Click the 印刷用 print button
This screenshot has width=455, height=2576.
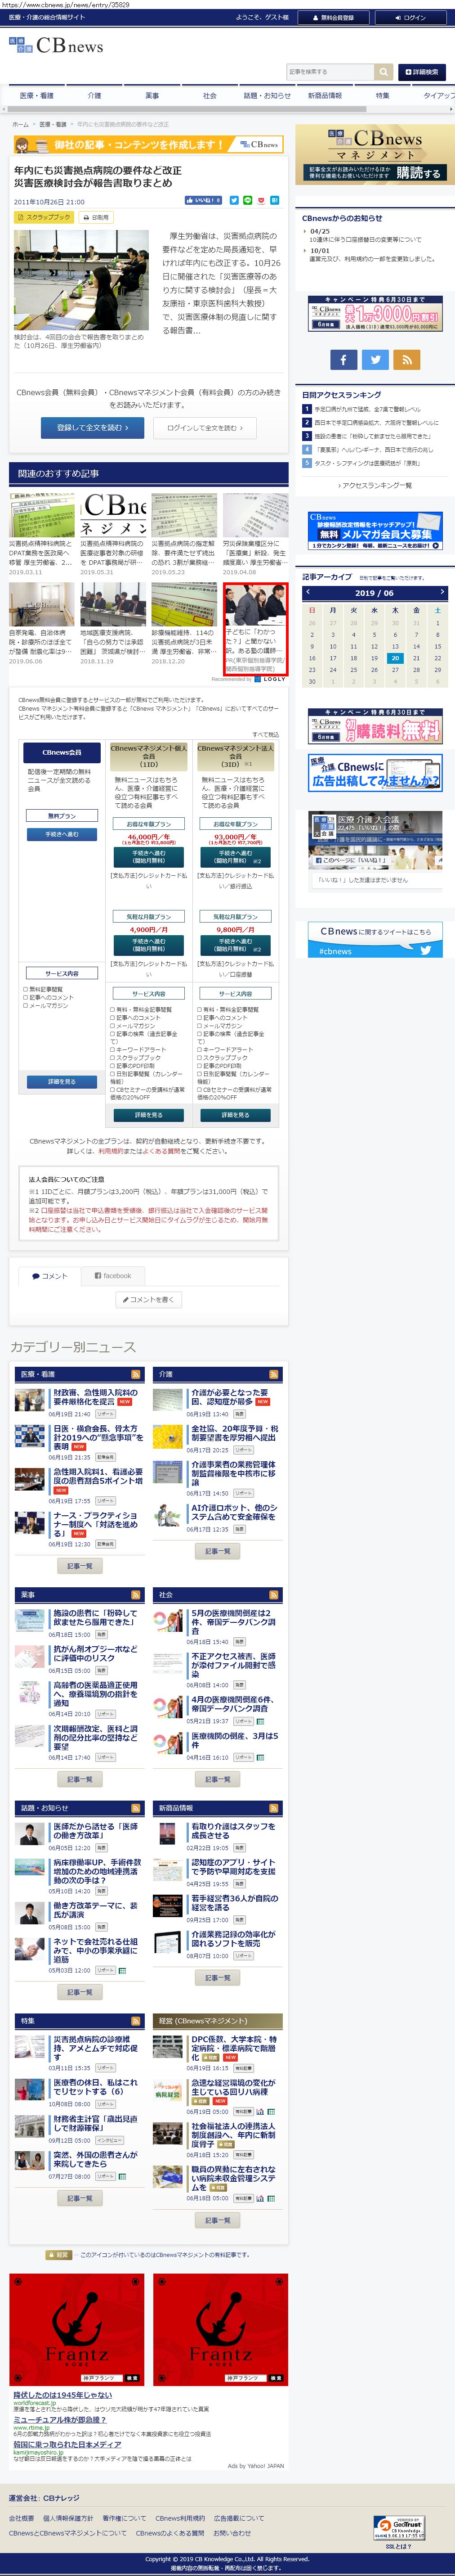96,217
